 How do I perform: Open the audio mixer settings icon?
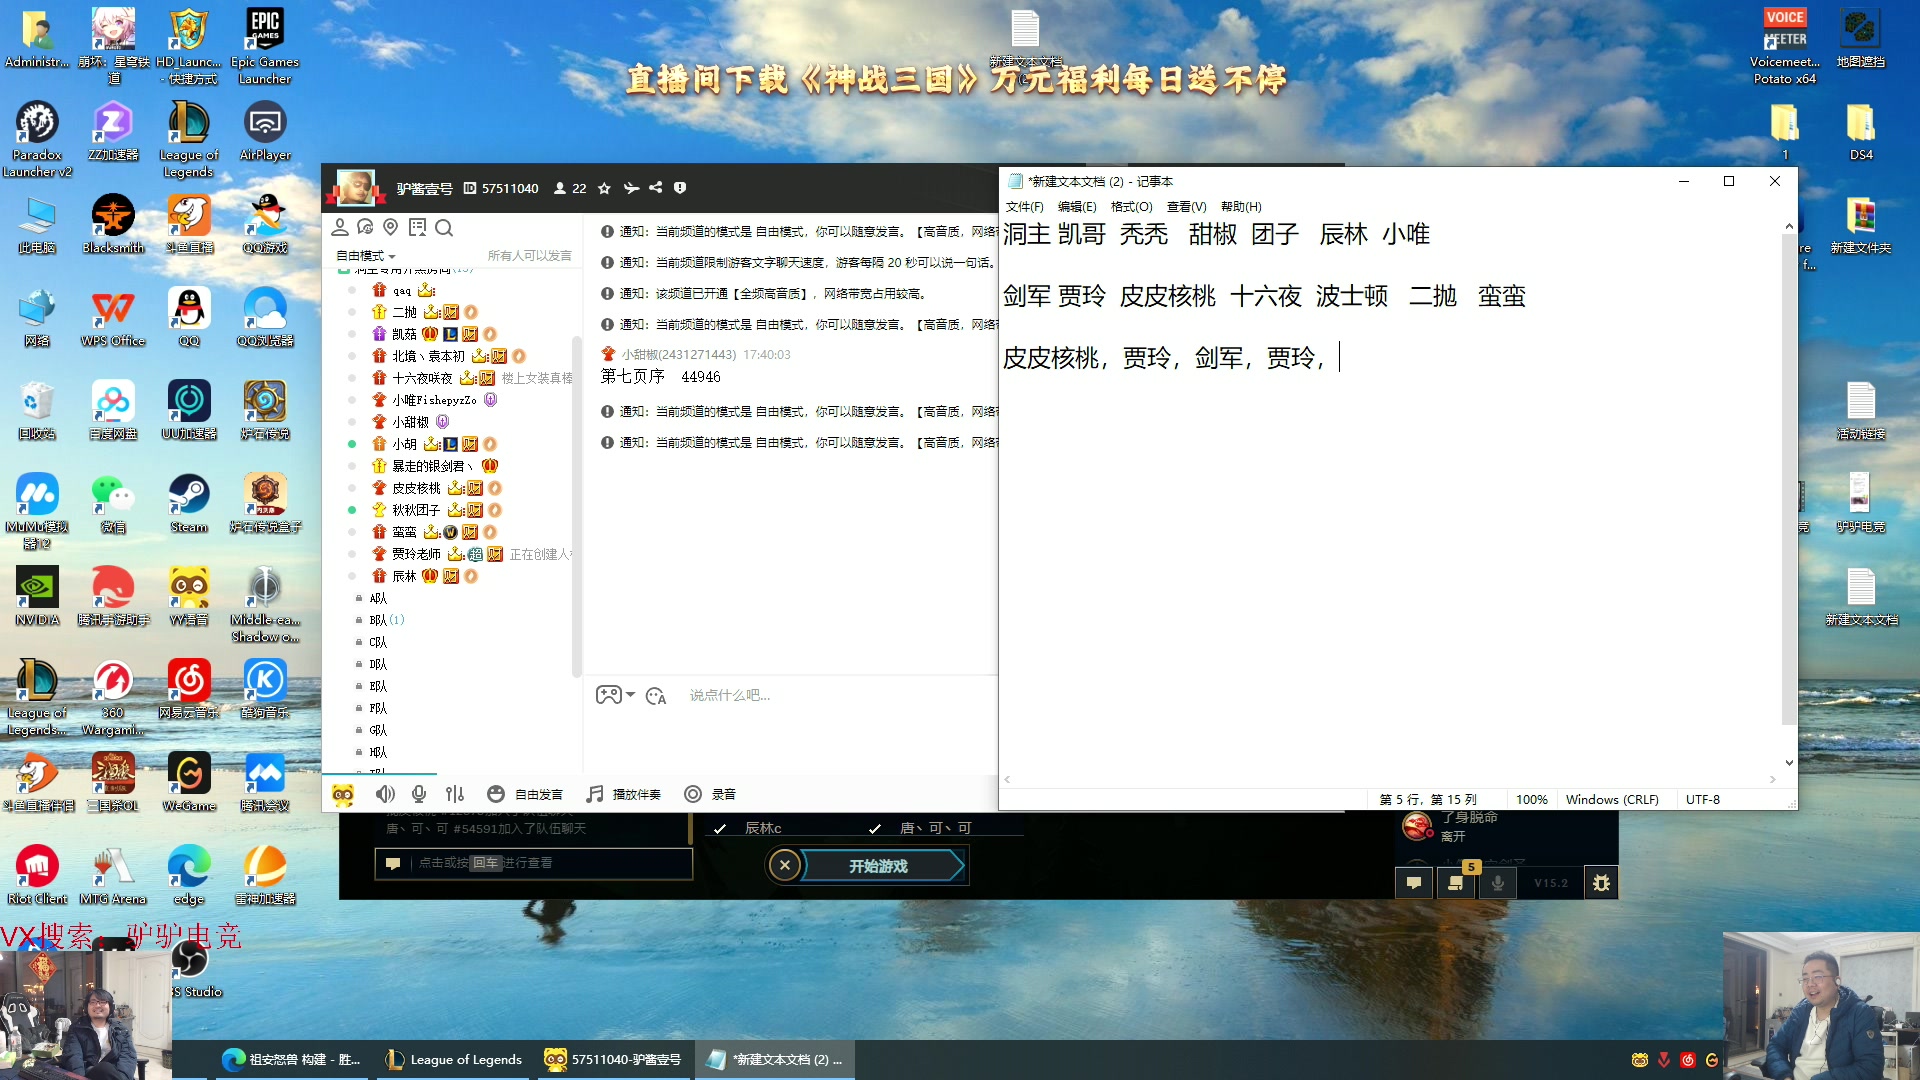(455, 794)
